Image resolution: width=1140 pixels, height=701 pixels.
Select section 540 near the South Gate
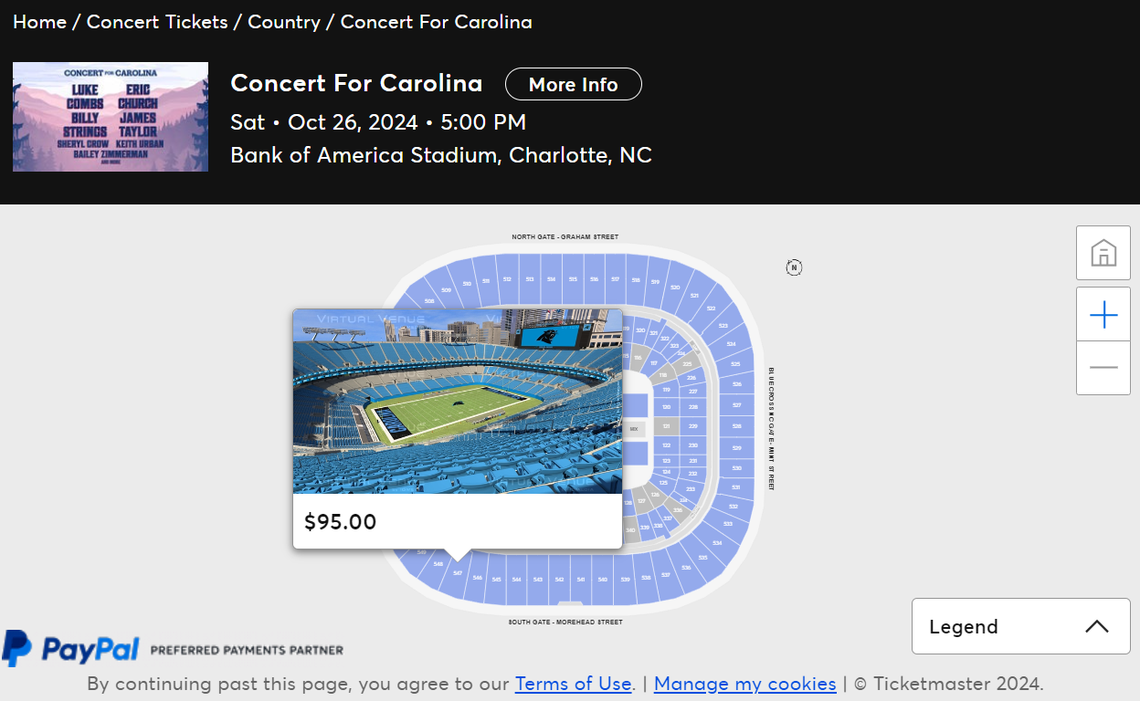click(x=602, y=580)
